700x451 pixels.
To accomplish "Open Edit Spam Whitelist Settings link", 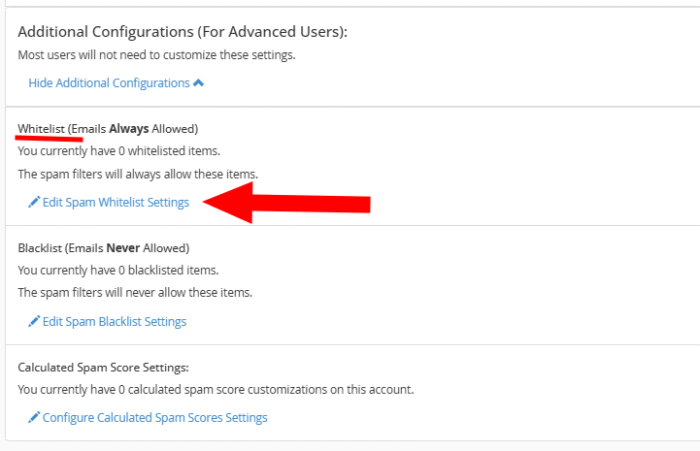I will [x=114, y=202].
